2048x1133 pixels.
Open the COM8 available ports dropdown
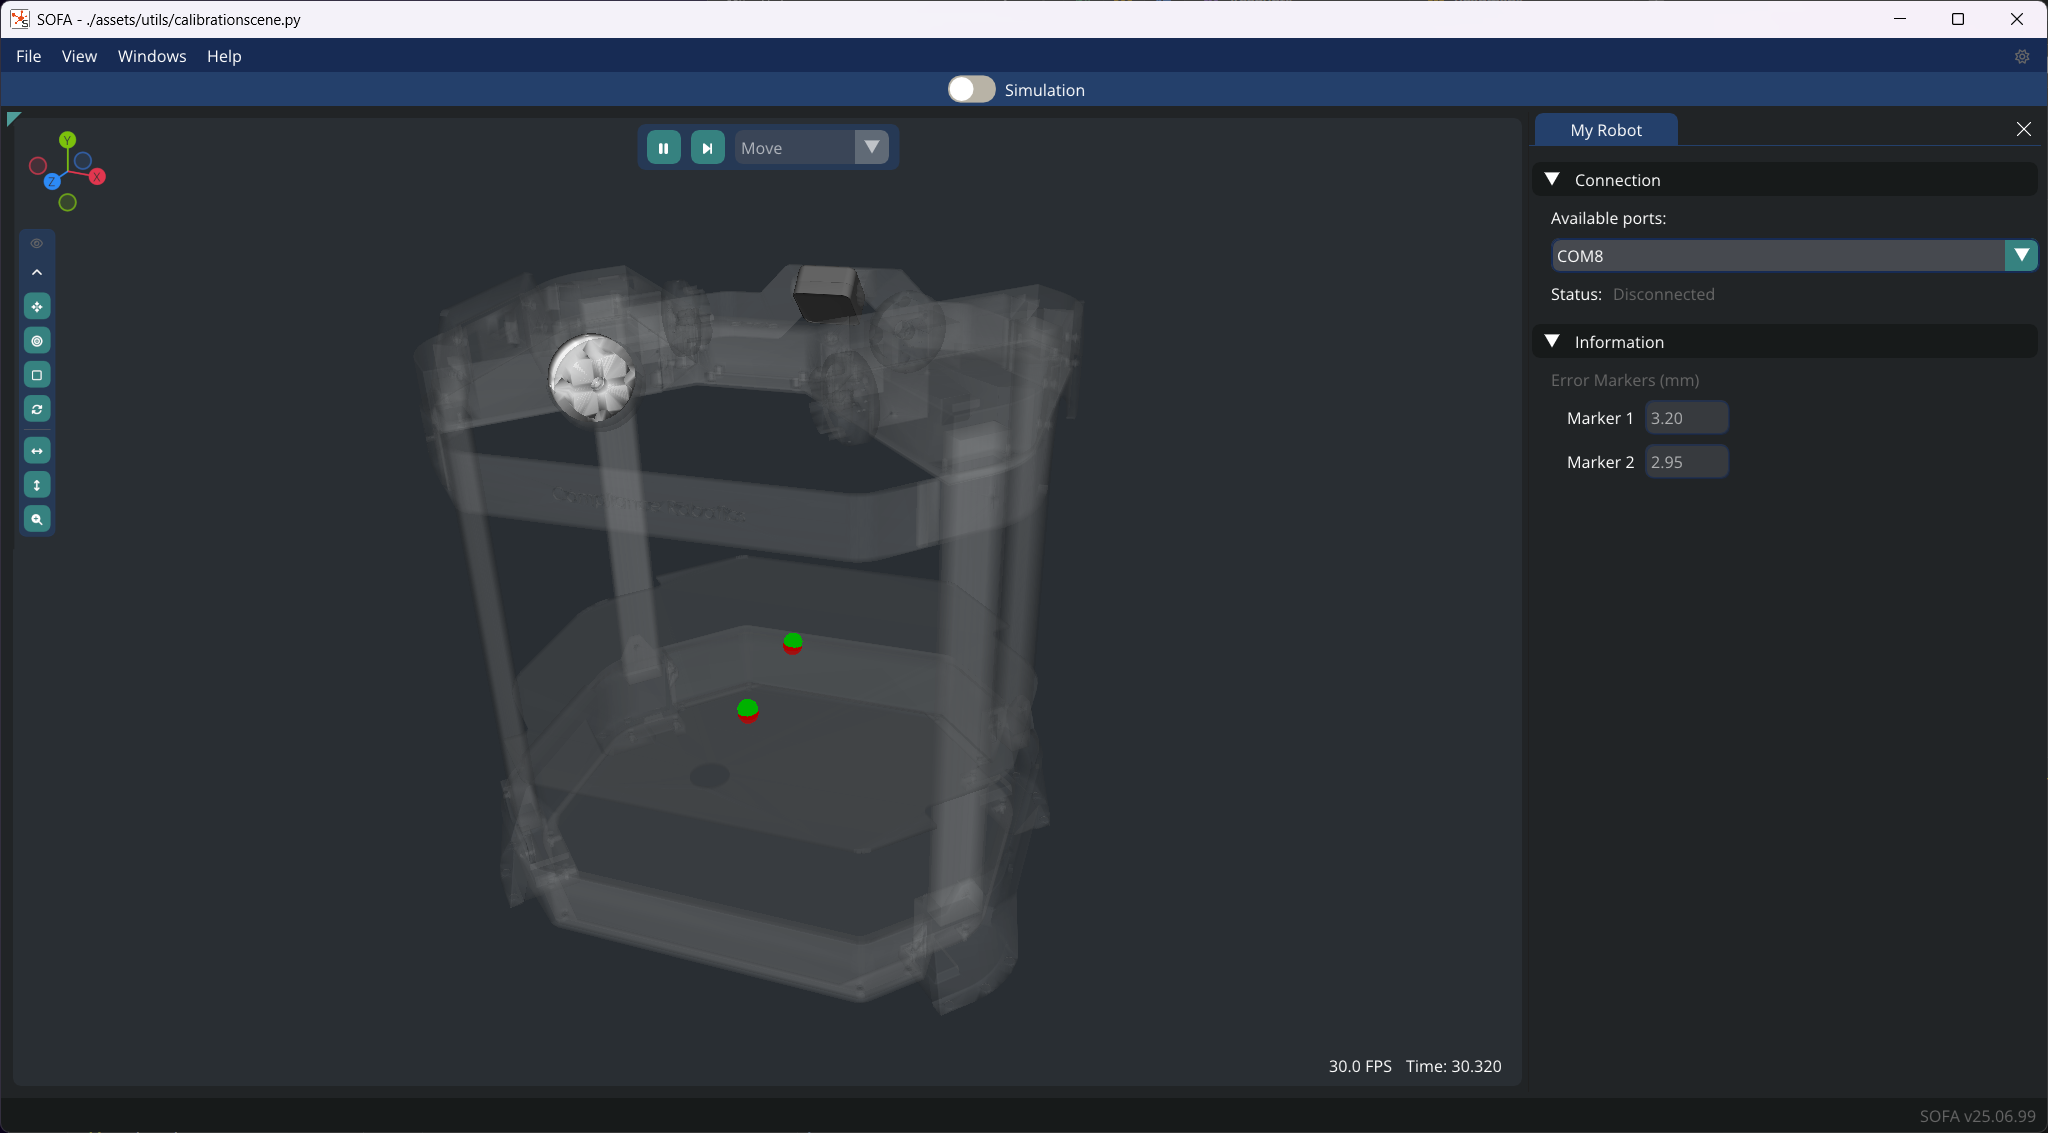(2021, 256)
